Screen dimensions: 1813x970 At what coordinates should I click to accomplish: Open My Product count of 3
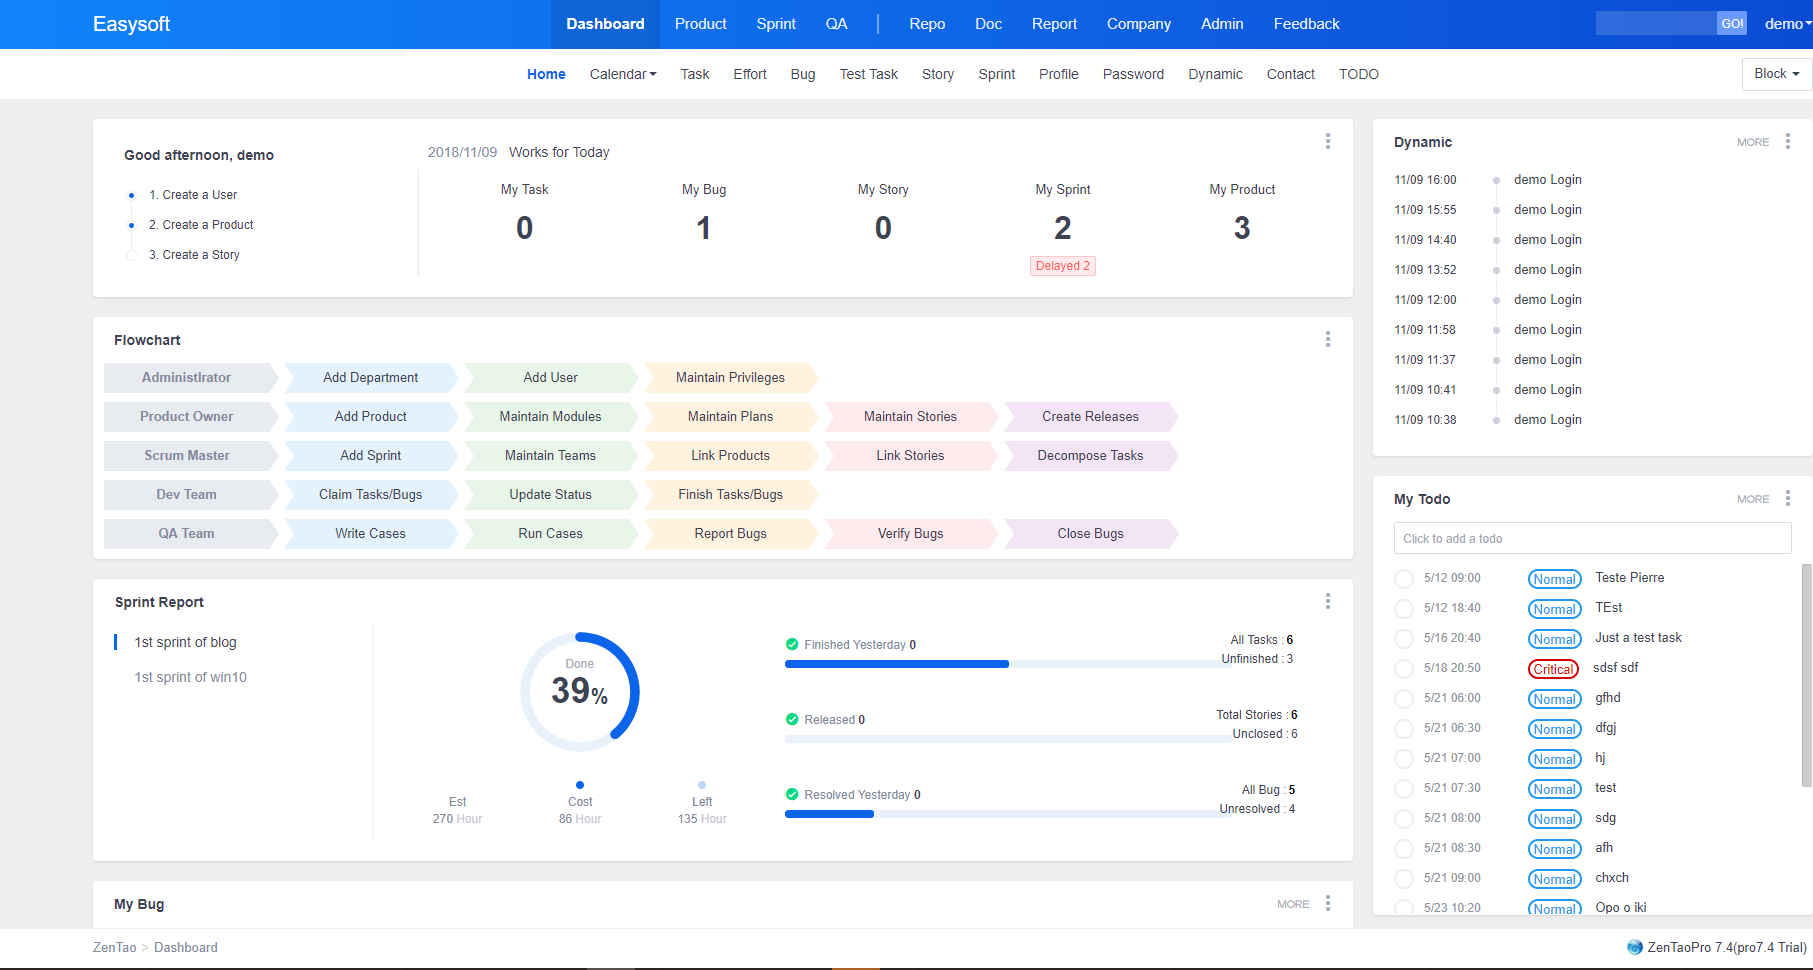coord(1242,228)
